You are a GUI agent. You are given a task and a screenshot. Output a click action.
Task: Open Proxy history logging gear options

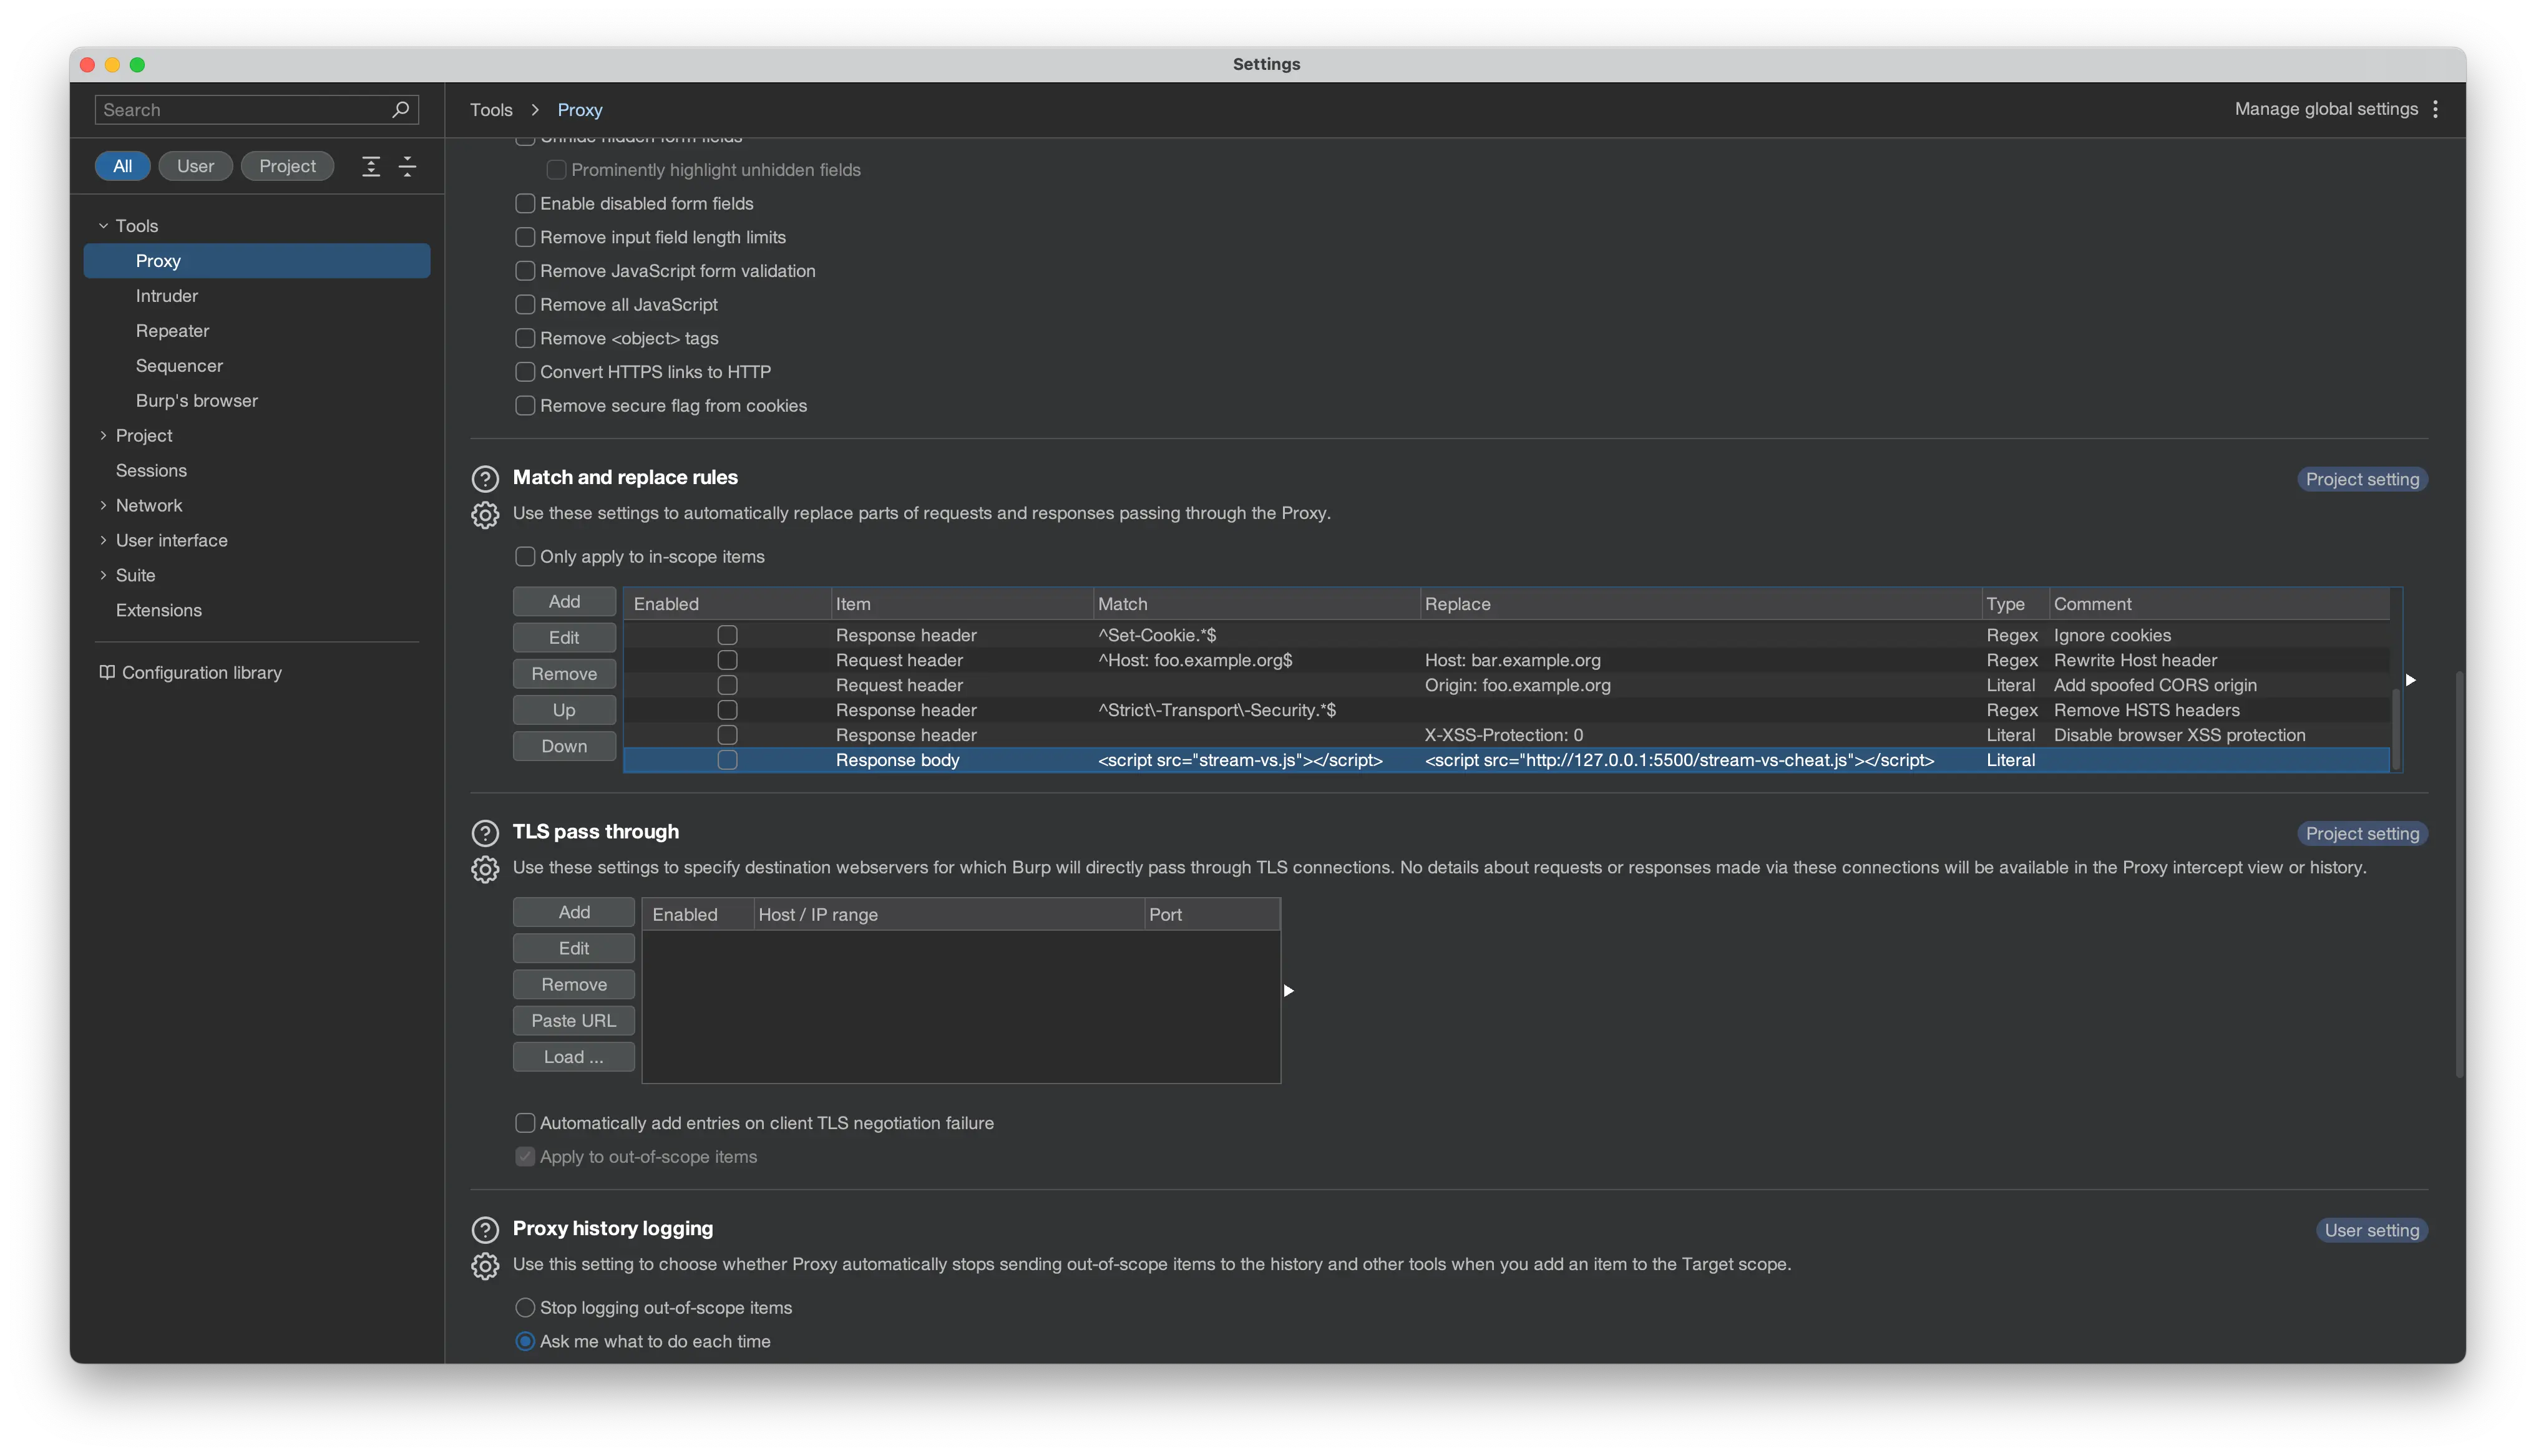point(485,1266)
